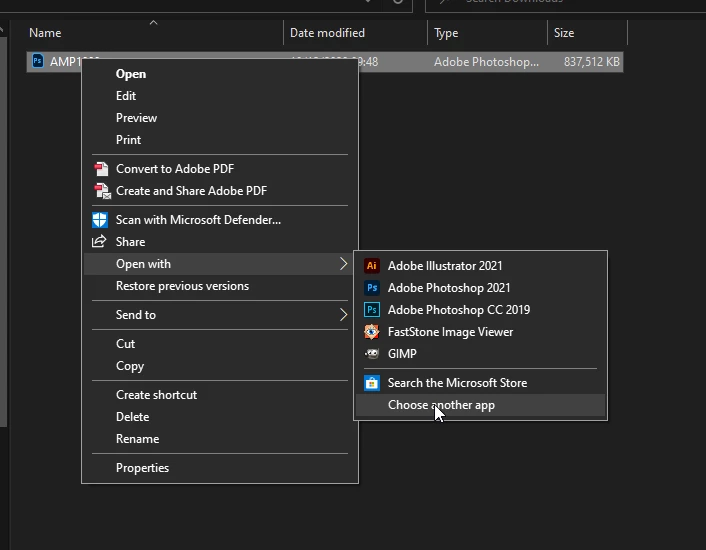Sort by the Size column header
This screenshot has width=706, height=550.
point(588,33)
